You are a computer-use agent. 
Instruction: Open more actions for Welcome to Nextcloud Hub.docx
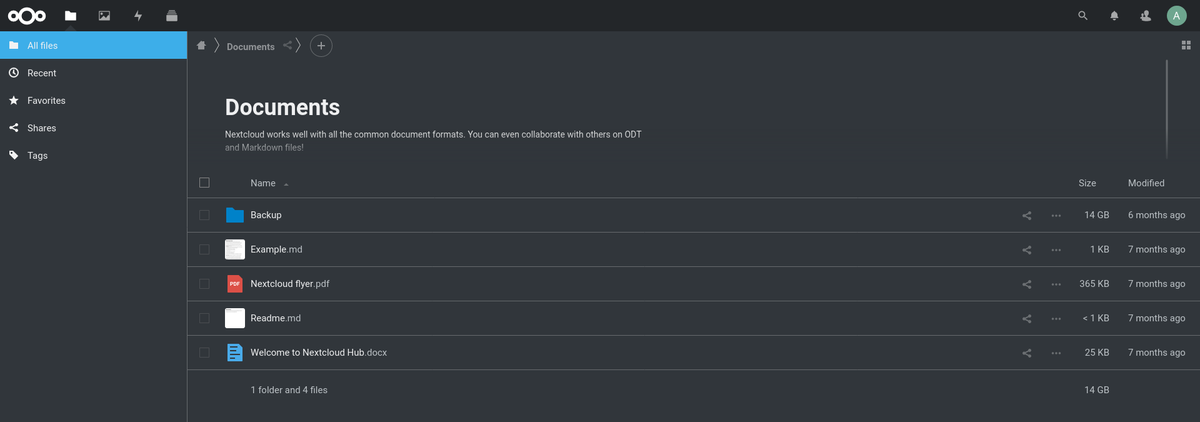[x=1056, y=353]
